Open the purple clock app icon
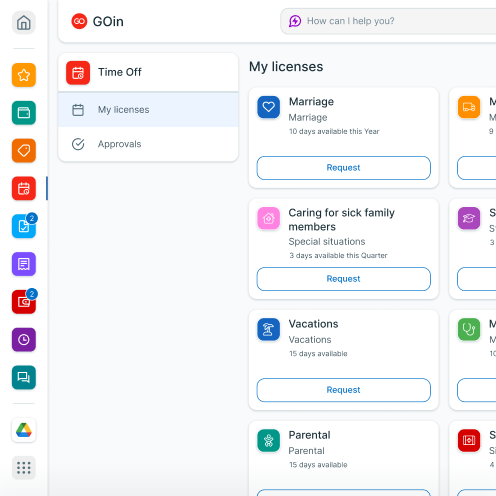The height and width of the screenshot is (496, 496). pos(24,340)
